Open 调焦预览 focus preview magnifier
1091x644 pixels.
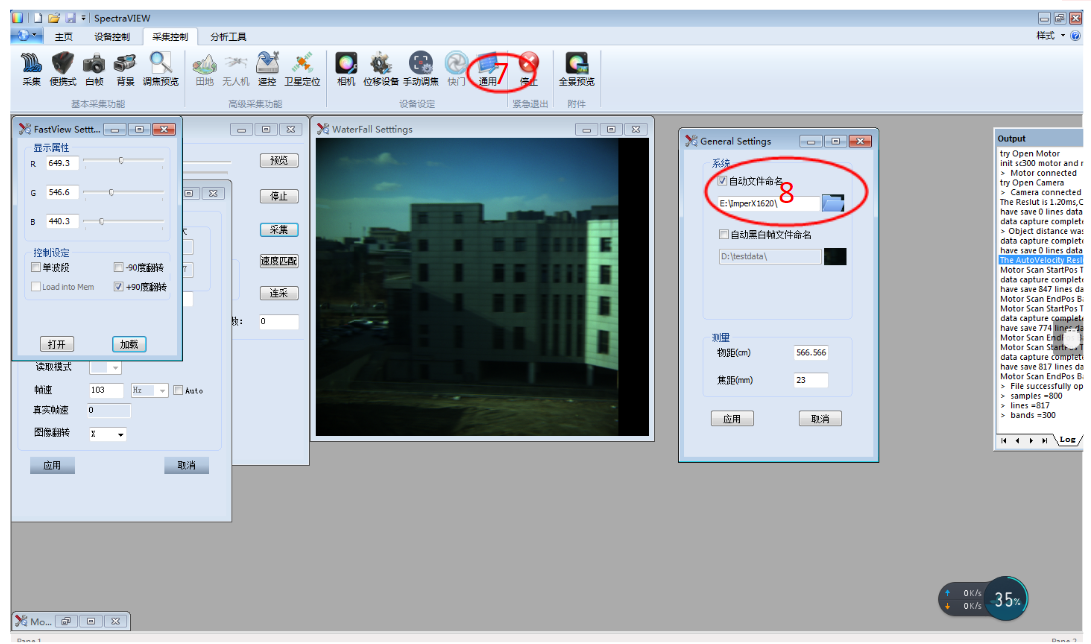click(160, 66)
